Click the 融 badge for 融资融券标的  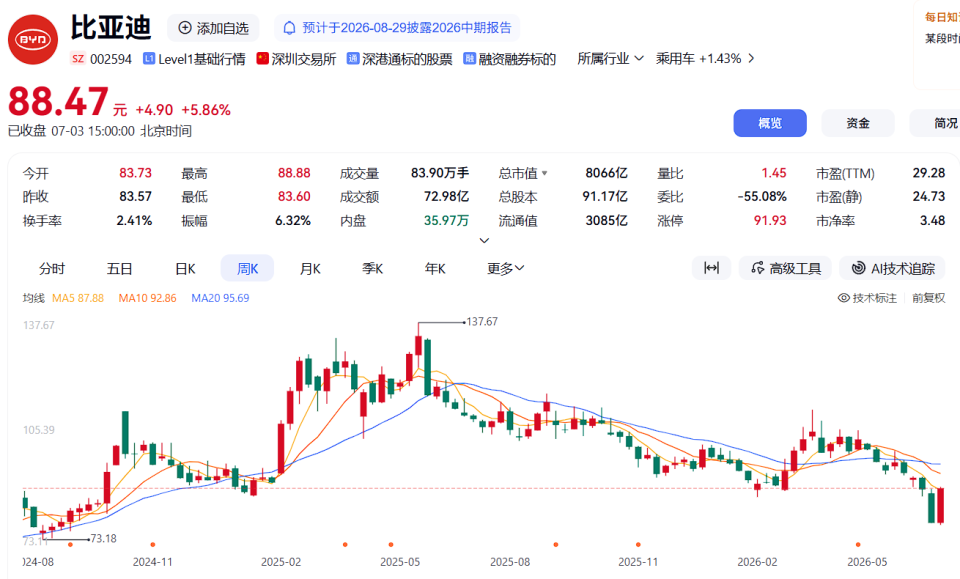tap(469, 58)
